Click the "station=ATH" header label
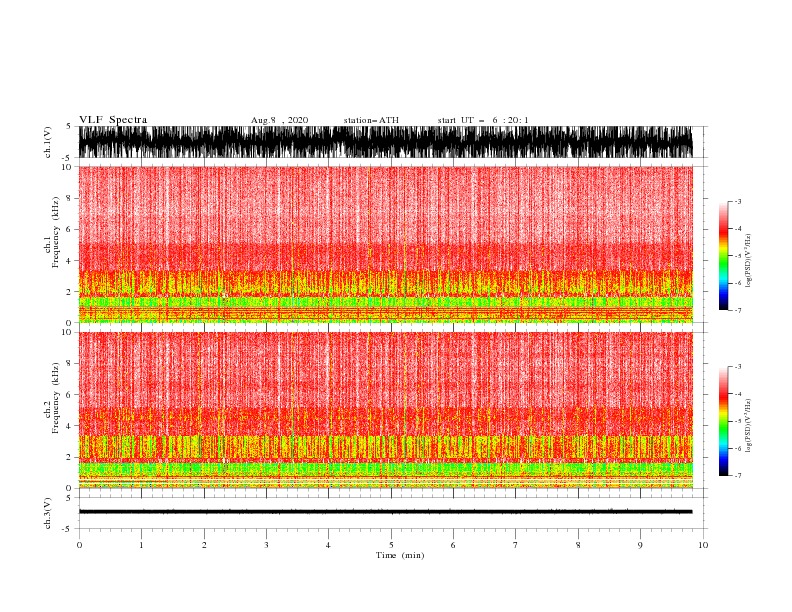 (371, 120)
